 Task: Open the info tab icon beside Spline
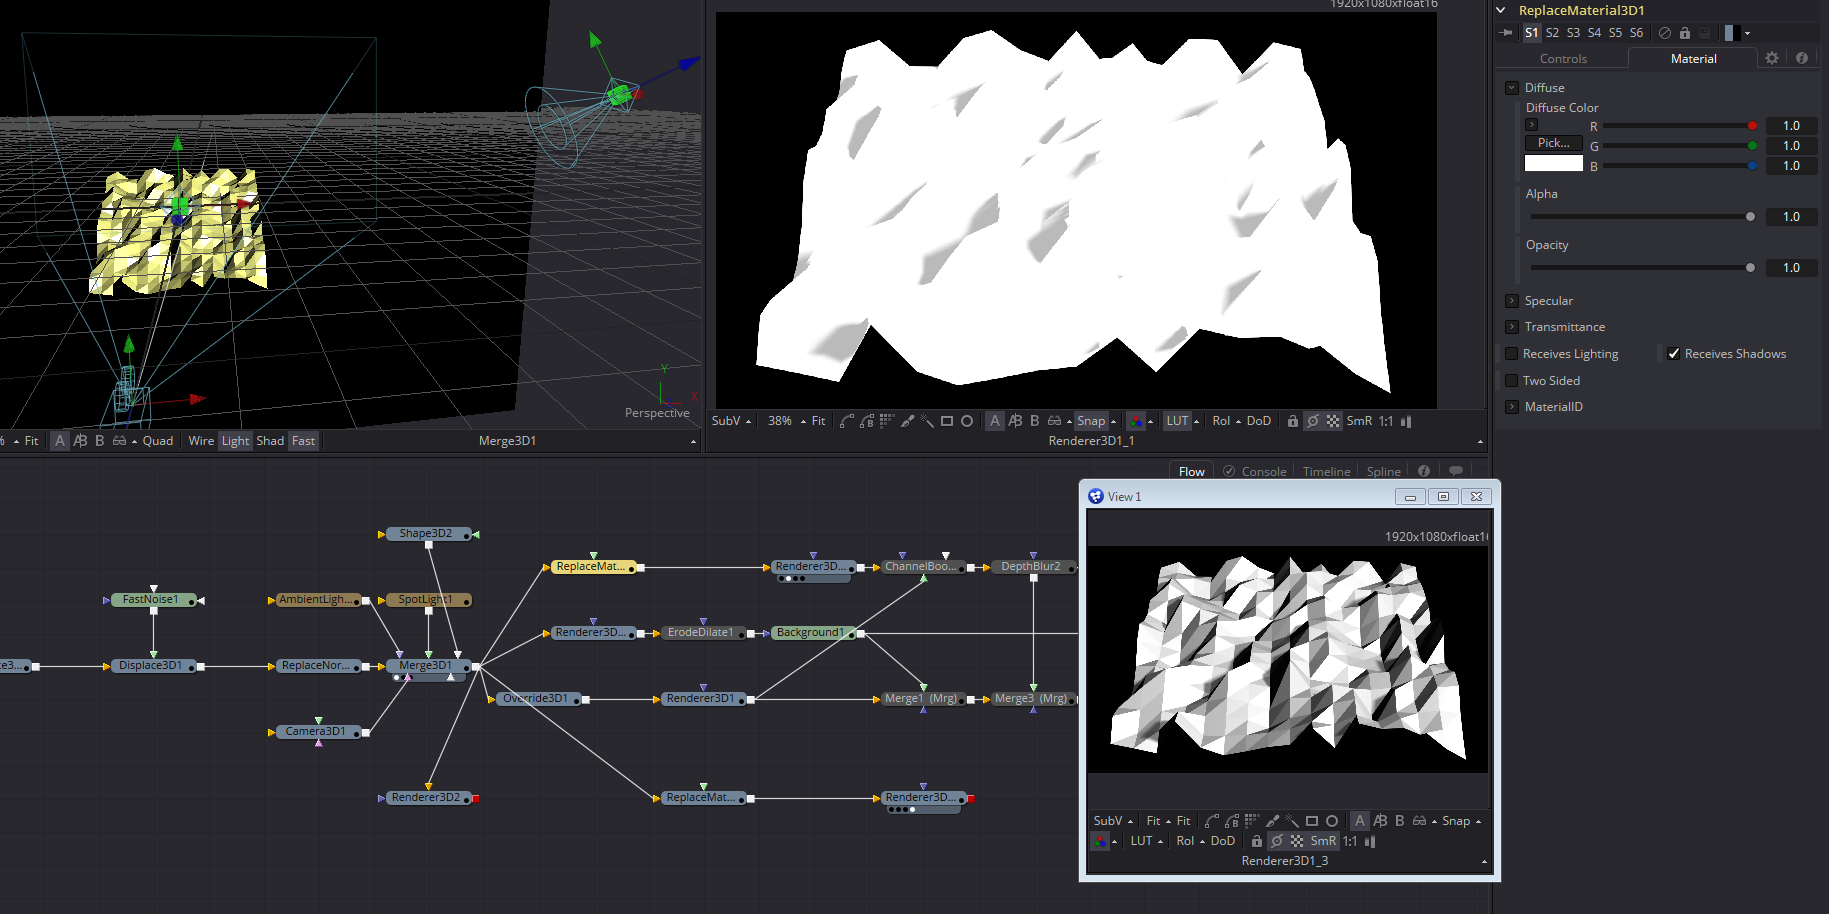coord(1423,471)
